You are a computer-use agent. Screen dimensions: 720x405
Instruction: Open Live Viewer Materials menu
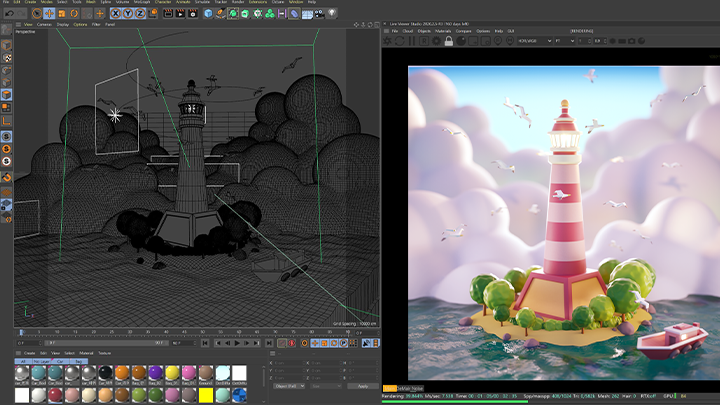[443, 31]
